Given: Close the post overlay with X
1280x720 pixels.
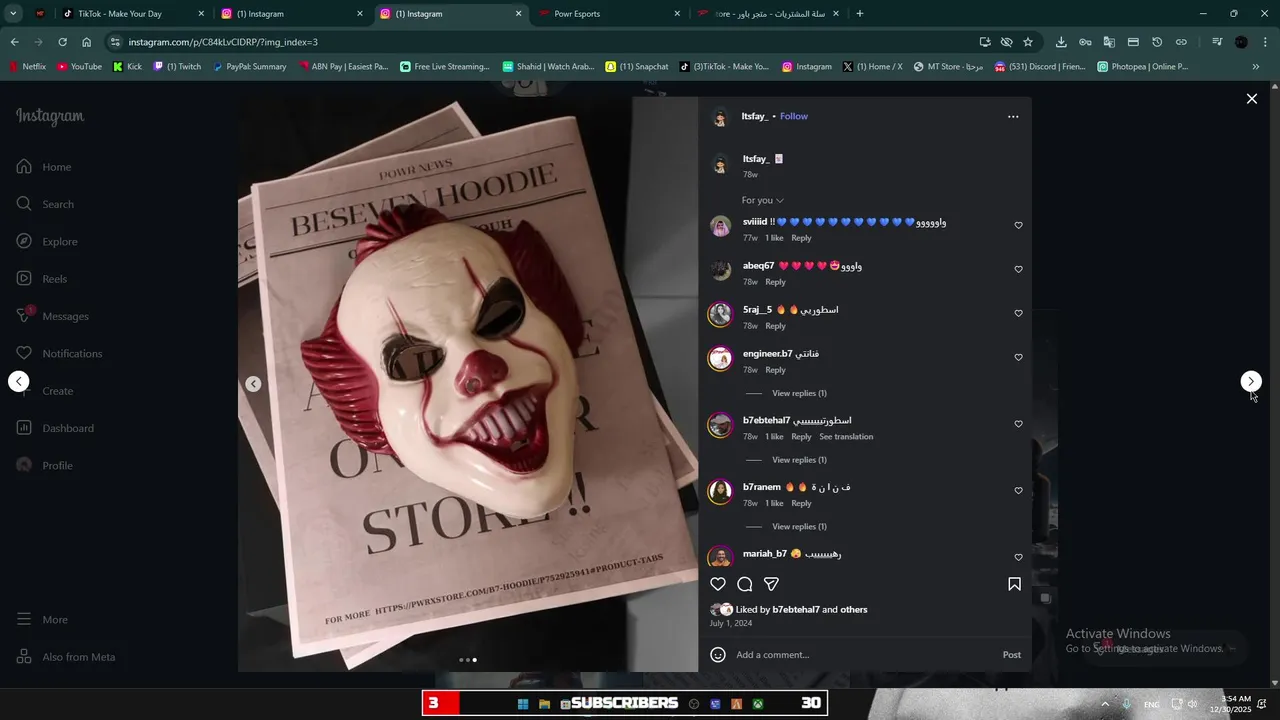Looking at the screenshot, I should coord(1251,99).
